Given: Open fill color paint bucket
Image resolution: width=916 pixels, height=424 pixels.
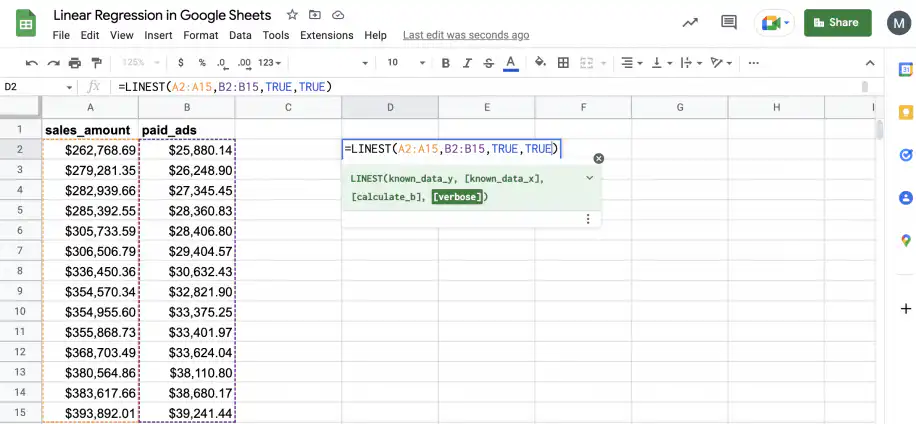Looking at the screenshot, I should pyautogui.click(x=540, y=62).
